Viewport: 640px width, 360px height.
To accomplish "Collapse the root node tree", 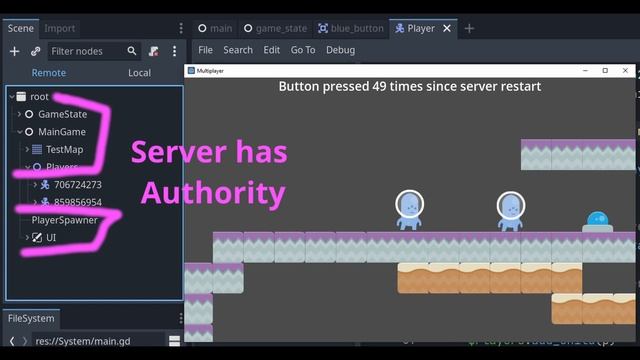I will 12,97.
